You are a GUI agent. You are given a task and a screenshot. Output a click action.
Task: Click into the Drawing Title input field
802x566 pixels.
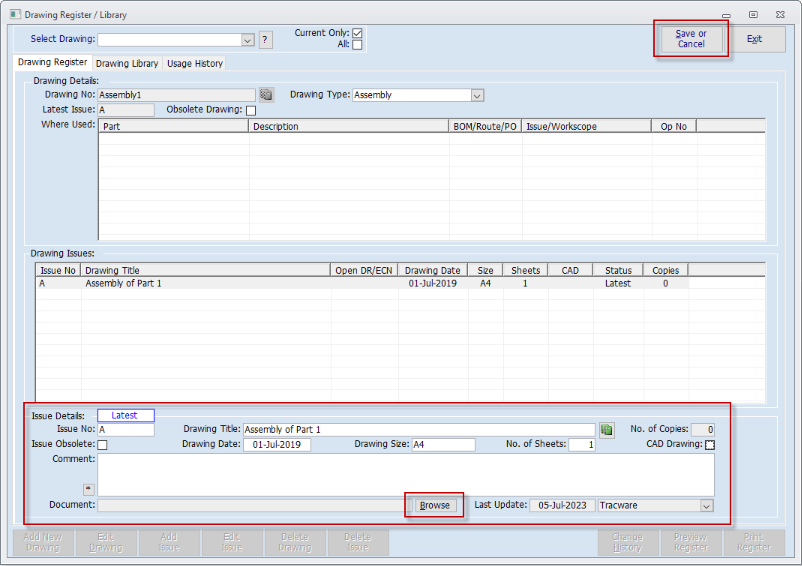point(418,430)
